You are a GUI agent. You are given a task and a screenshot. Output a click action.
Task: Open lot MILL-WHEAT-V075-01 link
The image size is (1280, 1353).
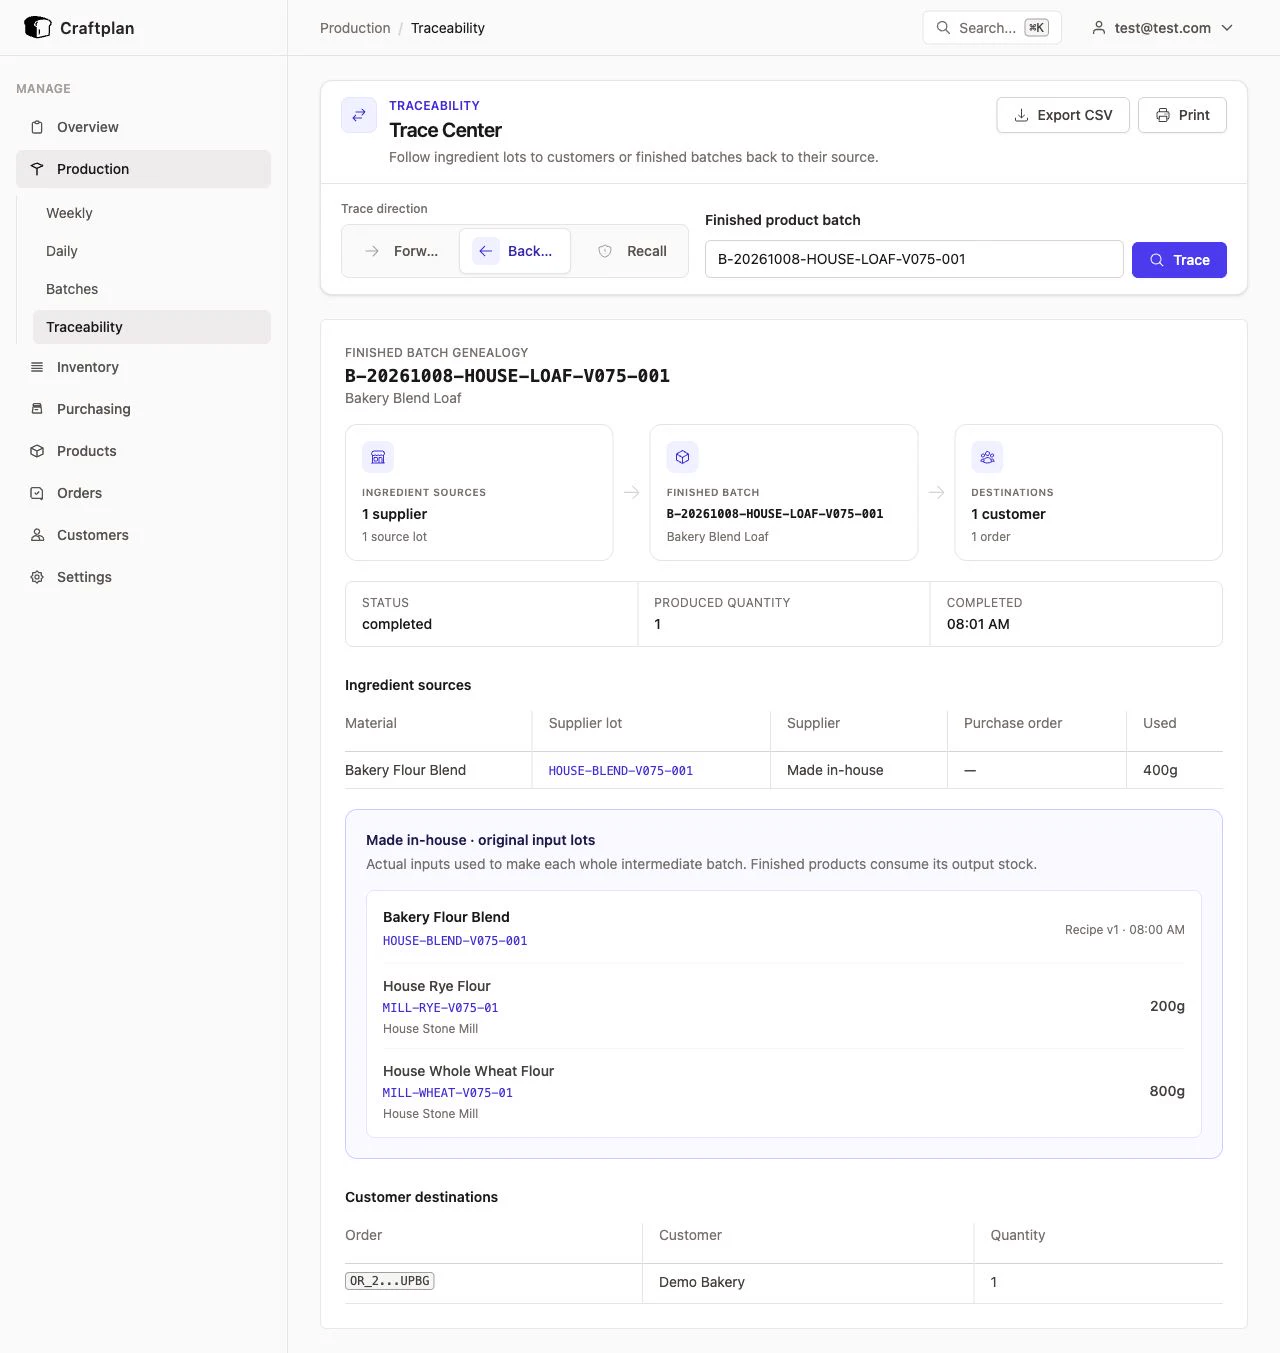point(448,1093)
